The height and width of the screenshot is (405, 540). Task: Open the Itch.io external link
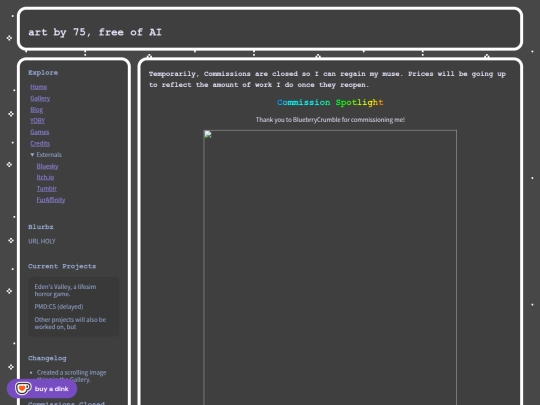click(x=45, y=177)
